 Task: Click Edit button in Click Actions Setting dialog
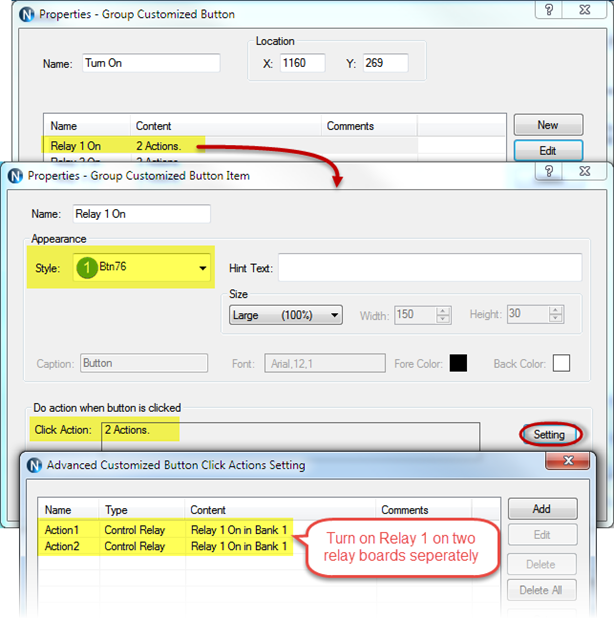tap(543, 535)
